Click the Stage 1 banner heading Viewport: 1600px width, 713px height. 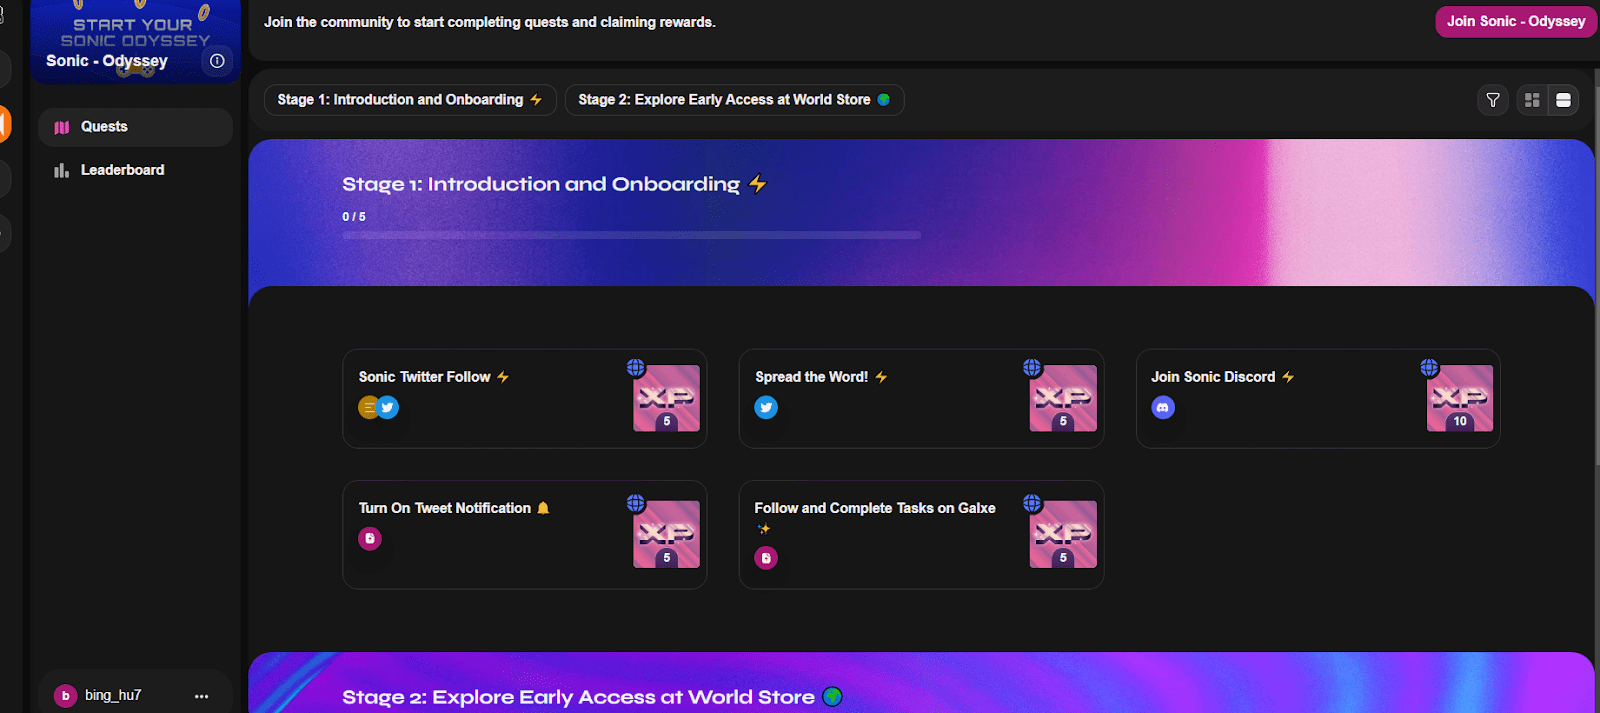tap(554, 184)
